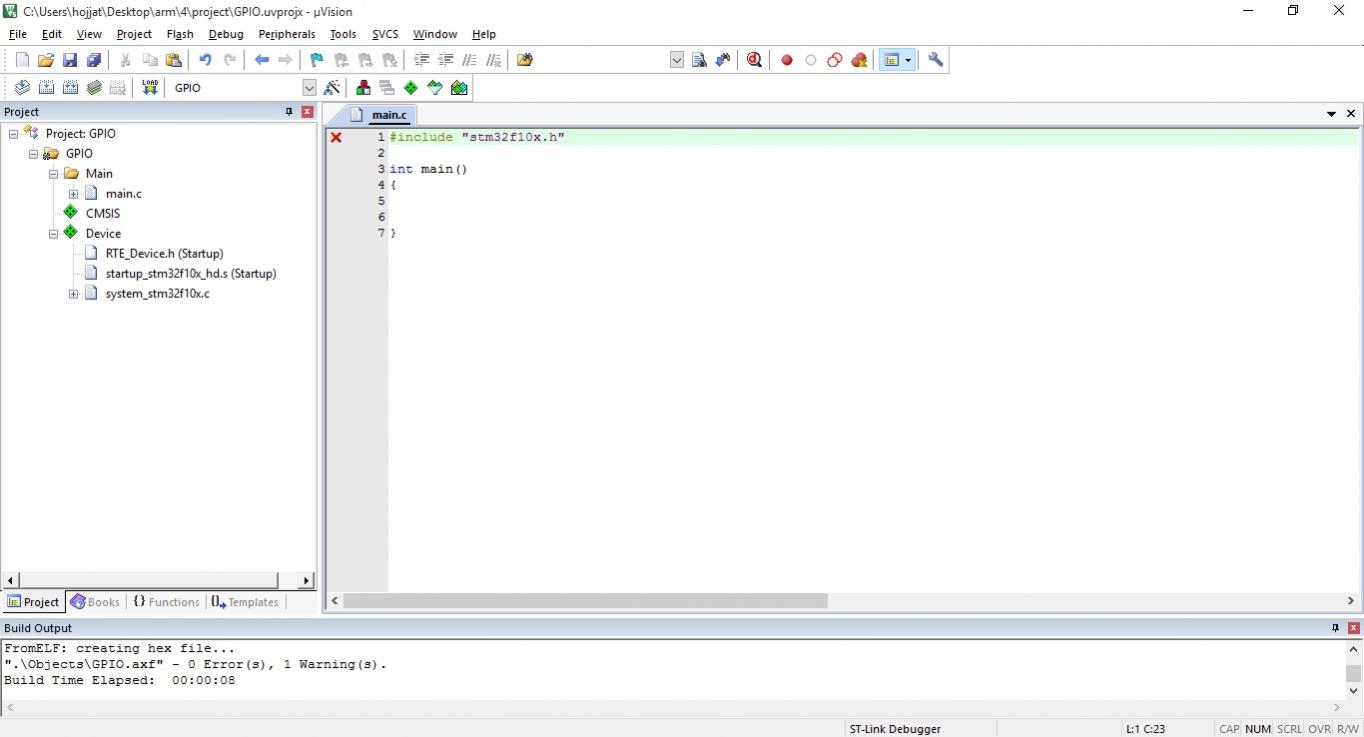
Task: Open the Pack Installer icon
Action: coord(459,88)
